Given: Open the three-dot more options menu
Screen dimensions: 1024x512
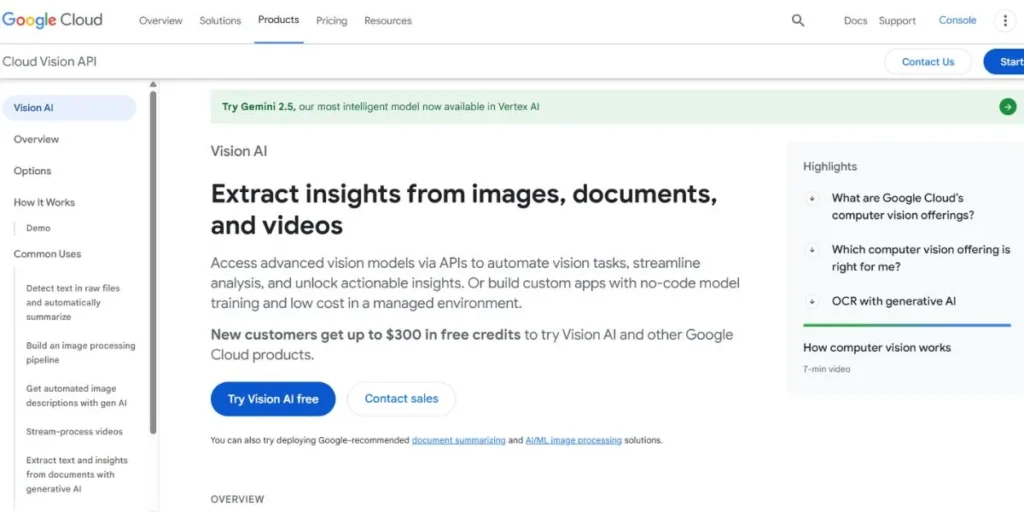Looking at the screenshot, I should coord(1005,20).
